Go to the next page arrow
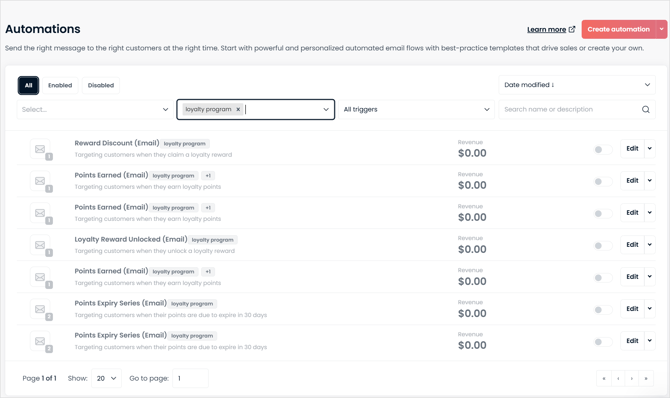 click(x=632, y=378)
